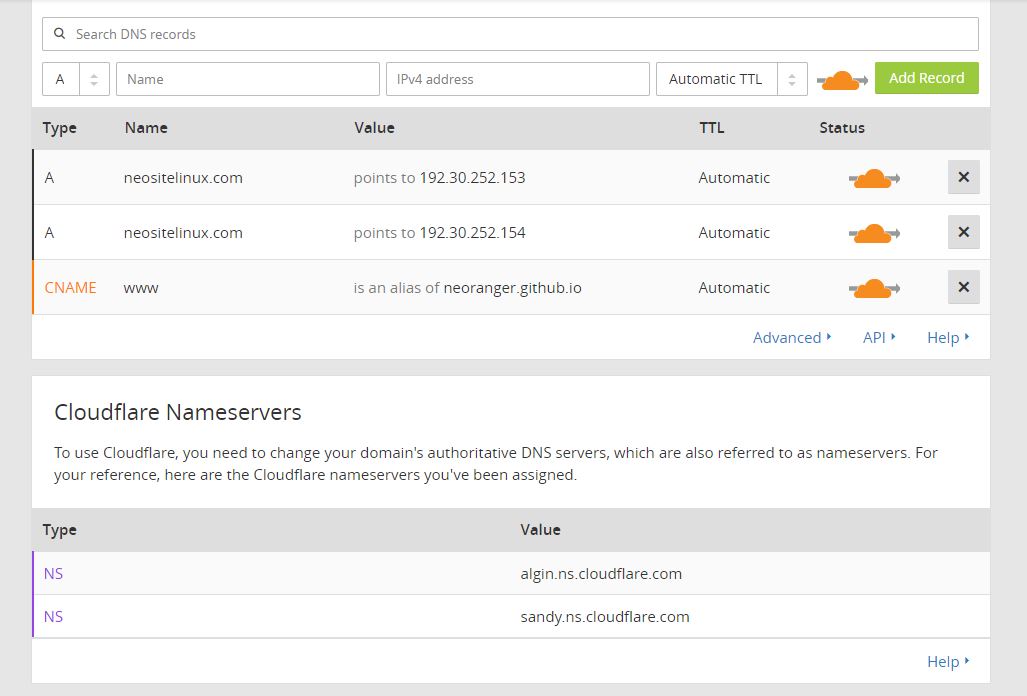This screenshot has height=696, width=1027.
Task: Click the magnifier icon in DNS search
Action: click(x=60, y=34)
